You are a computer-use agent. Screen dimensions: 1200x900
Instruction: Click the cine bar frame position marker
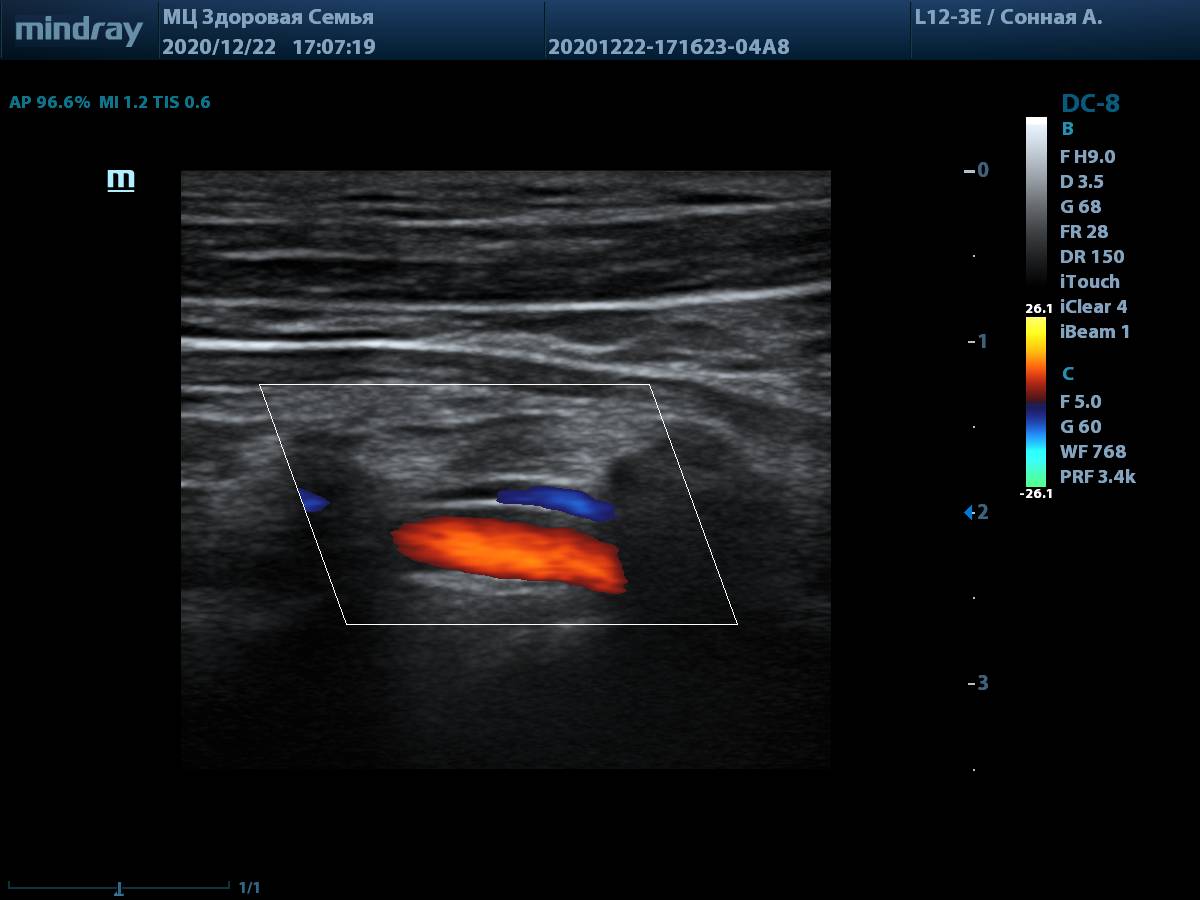click(119, 887)
